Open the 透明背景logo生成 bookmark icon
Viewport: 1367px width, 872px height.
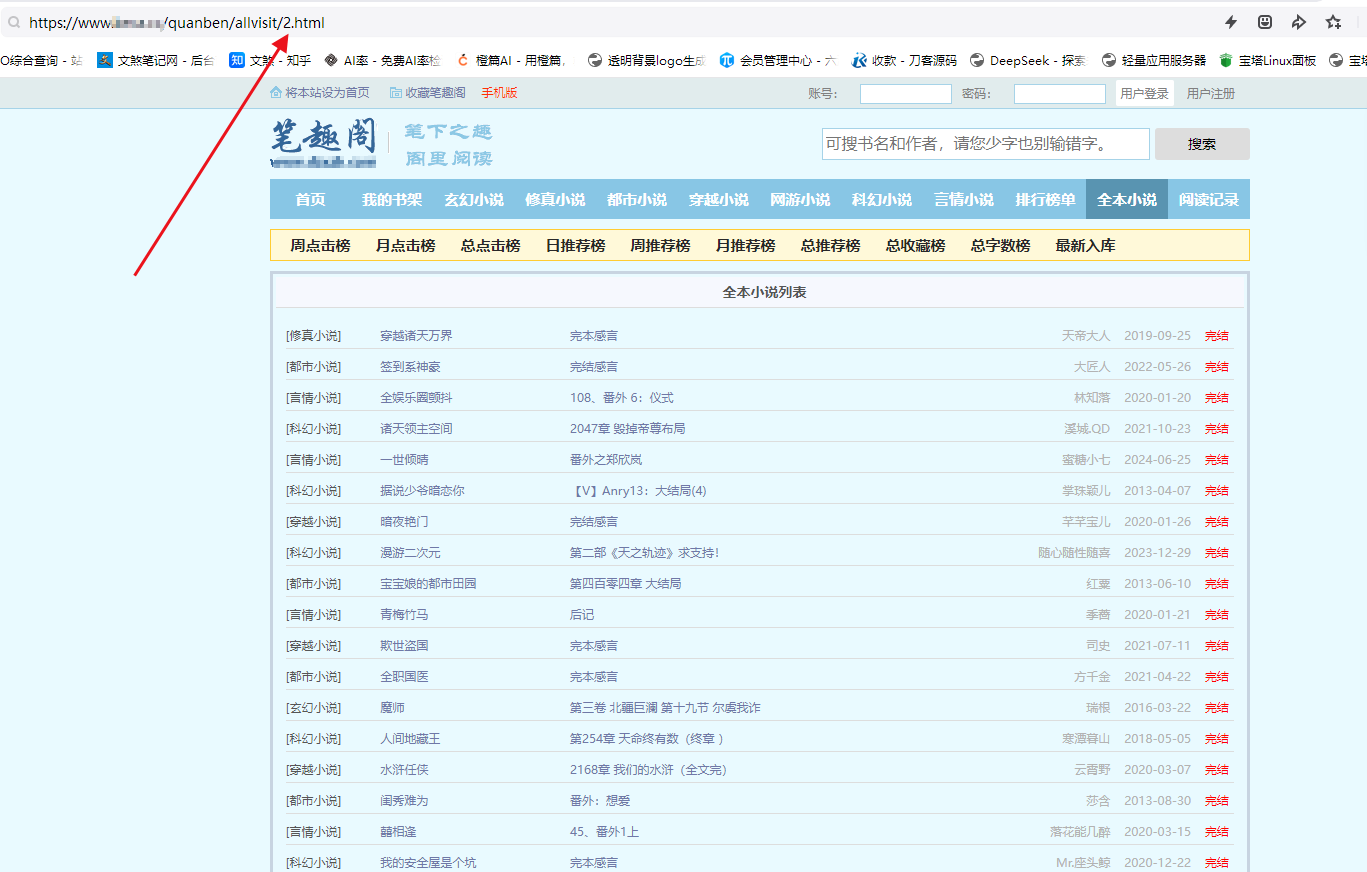595,60
